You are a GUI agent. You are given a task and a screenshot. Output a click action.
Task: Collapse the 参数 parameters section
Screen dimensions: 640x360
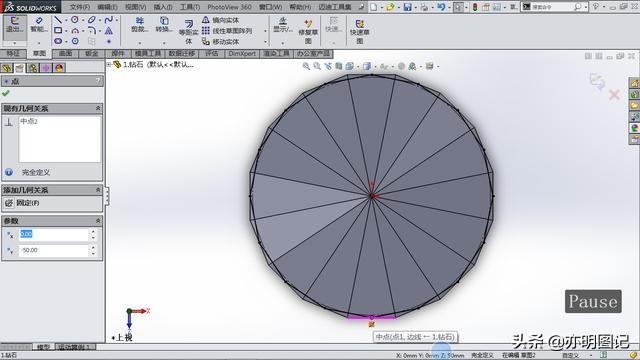[x=98, y=221]
